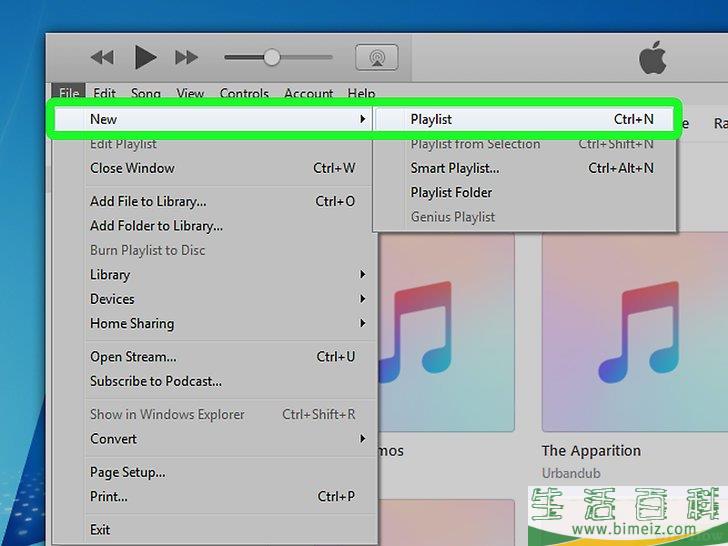Adjust the volume slider knob
This screenshot has width=728, height=546.
click(272, 58)
